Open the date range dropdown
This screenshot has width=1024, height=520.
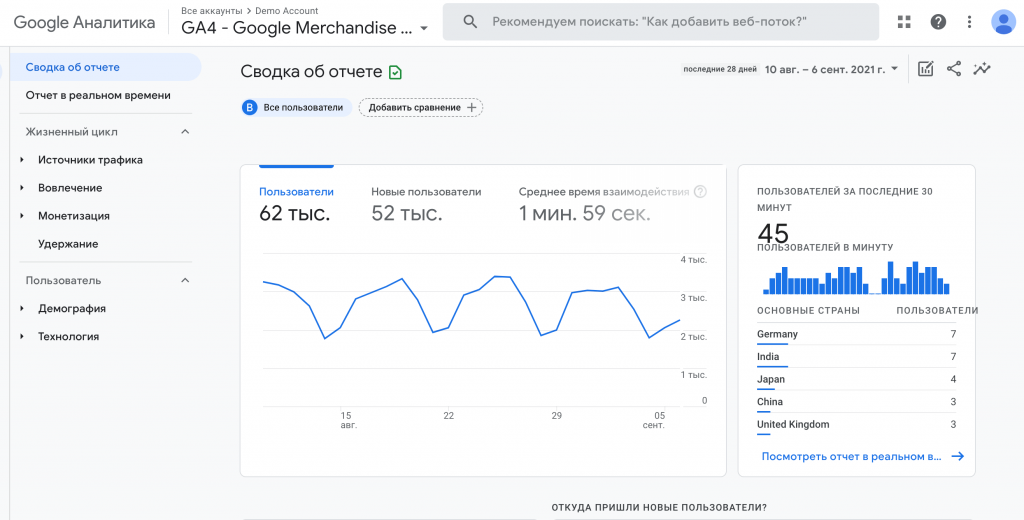(832, 69)
